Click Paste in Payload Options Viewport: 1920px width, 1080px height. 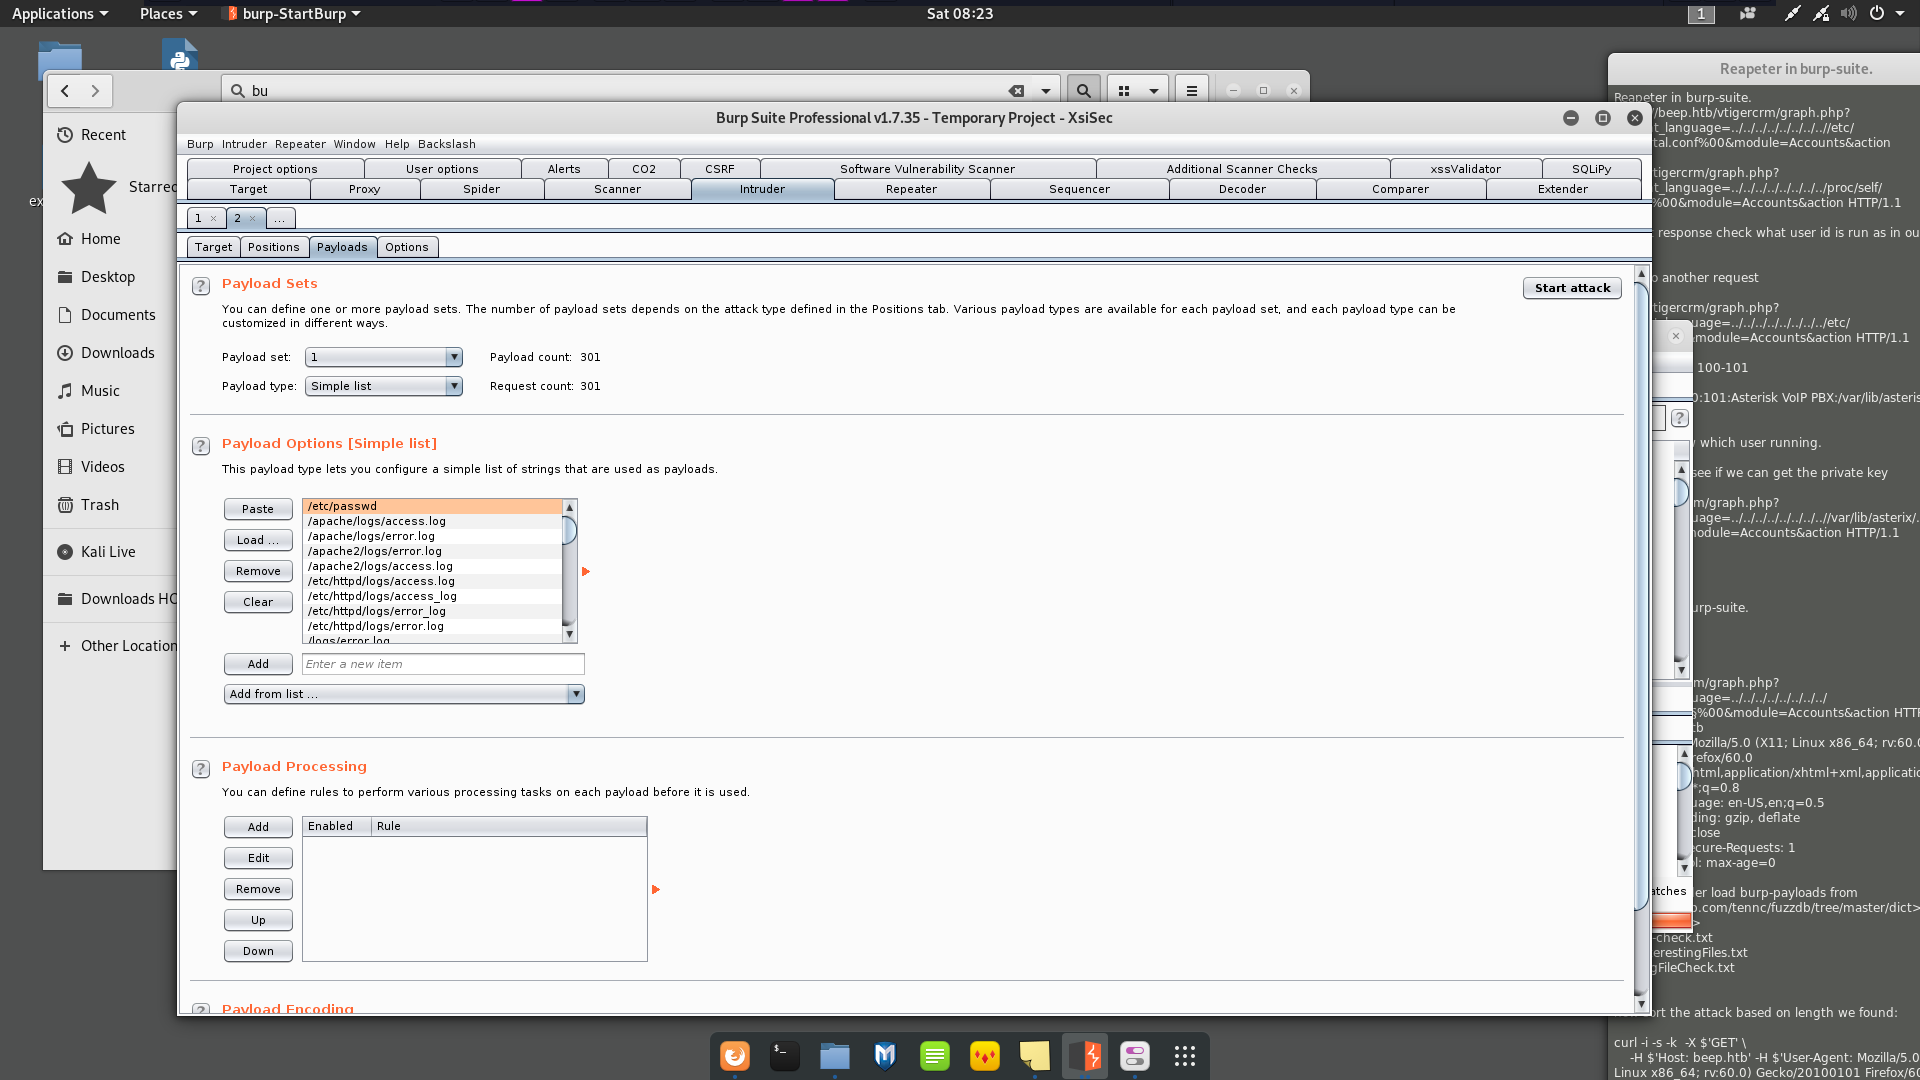pyautogui.click(x=258, y=509)
